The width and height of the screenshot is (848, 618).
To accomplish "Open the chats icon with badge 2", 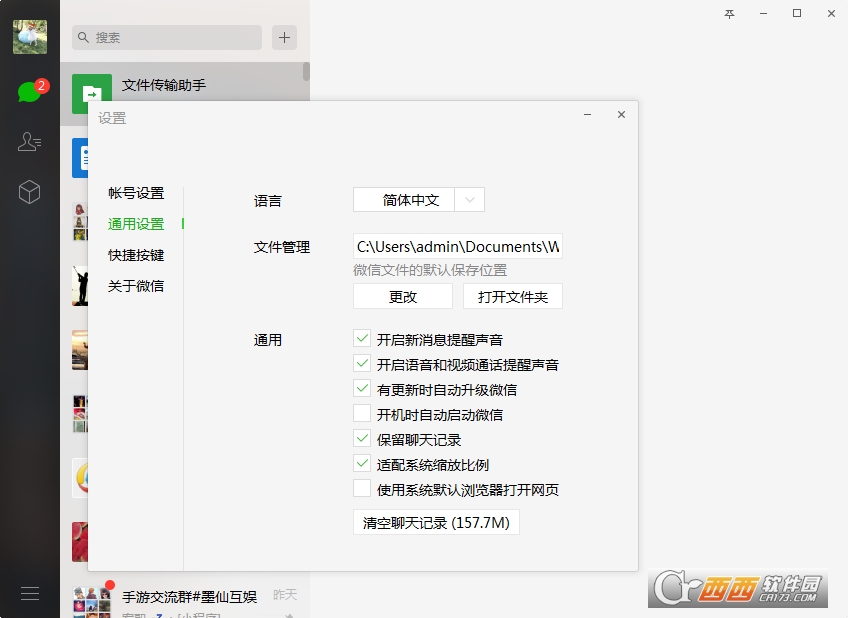I will click(x=31, y=91).
